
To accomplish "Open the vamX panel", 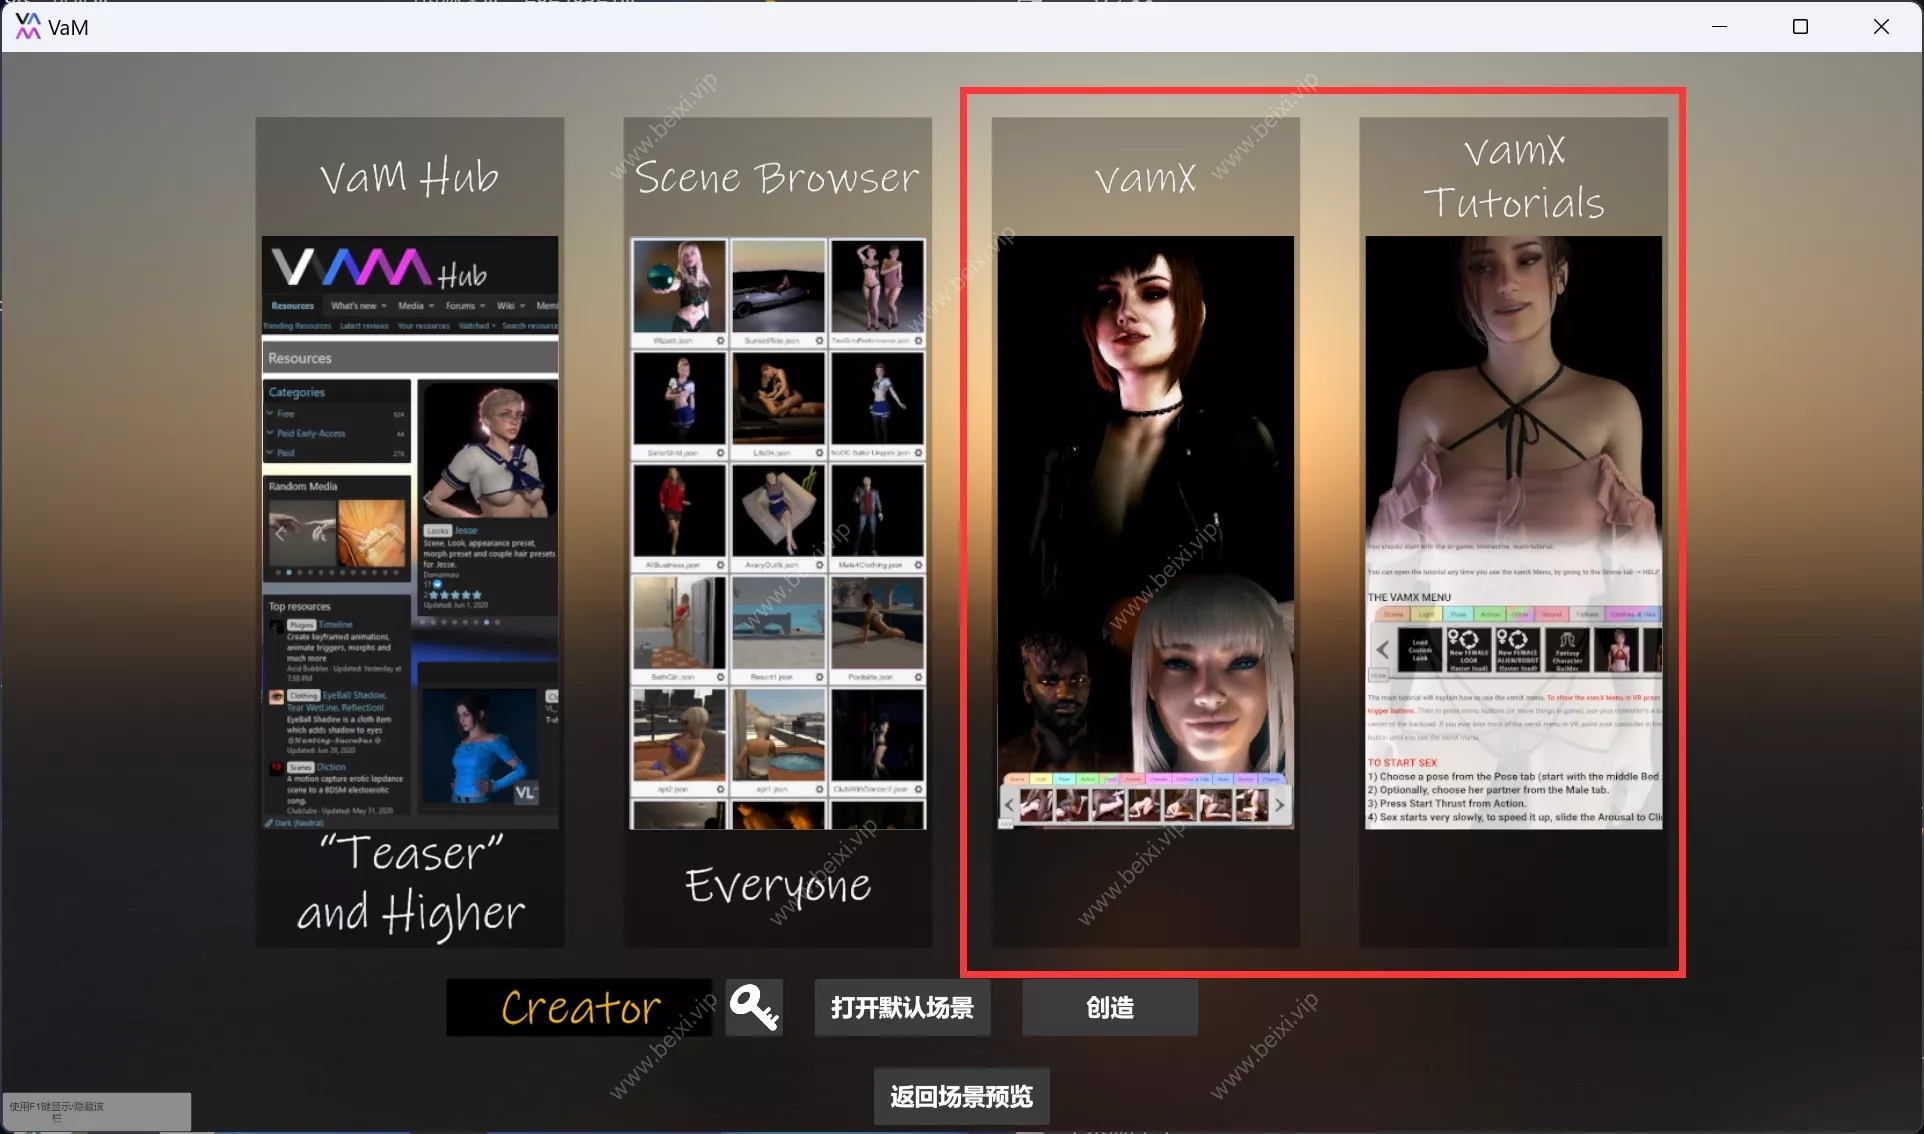I will (x=1146, y=532).
